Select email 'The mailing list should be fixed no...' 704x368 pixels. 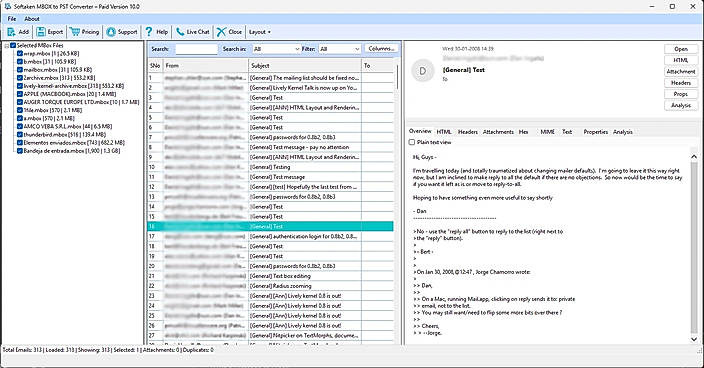[x=271, y=78]
